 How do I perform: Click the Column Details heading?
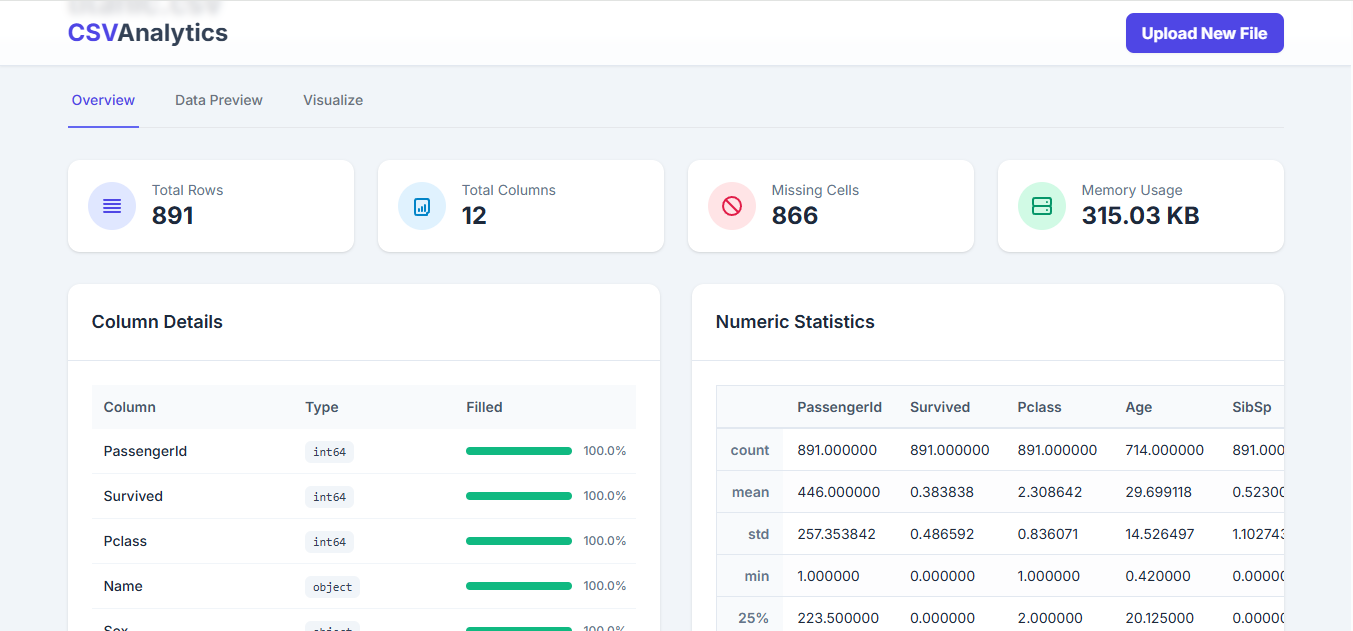coord(157,322)
